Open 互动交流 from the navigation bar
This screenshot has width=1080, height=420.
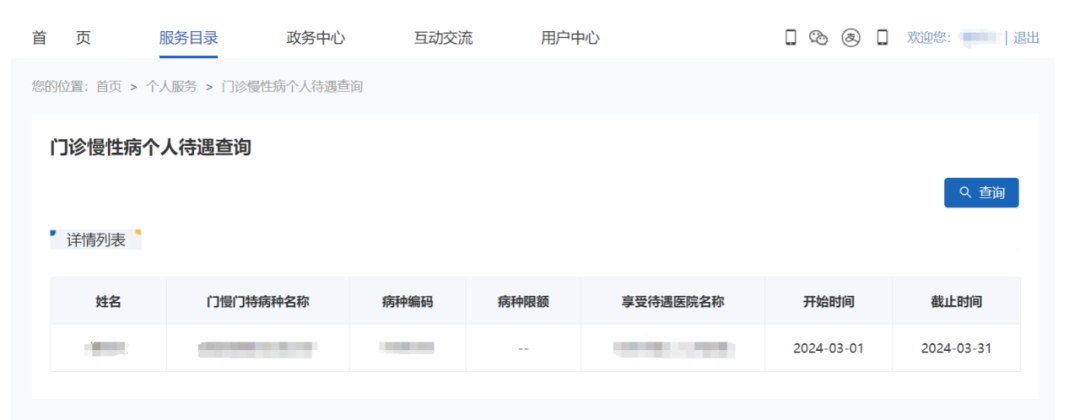(x=443, y=38)
